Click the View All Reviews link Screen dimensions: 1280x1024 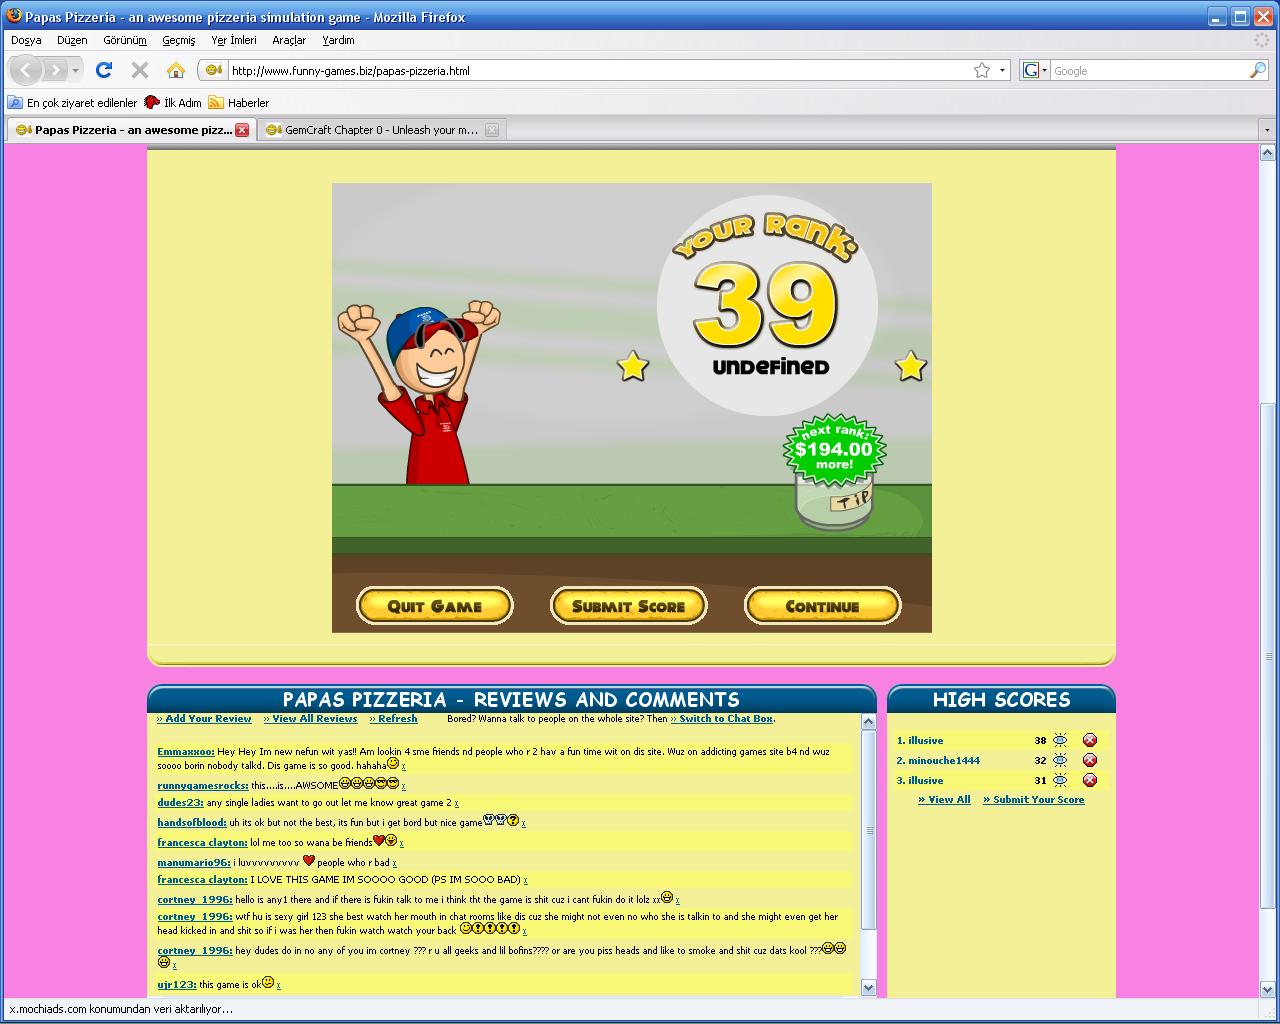tap(310, 718)
